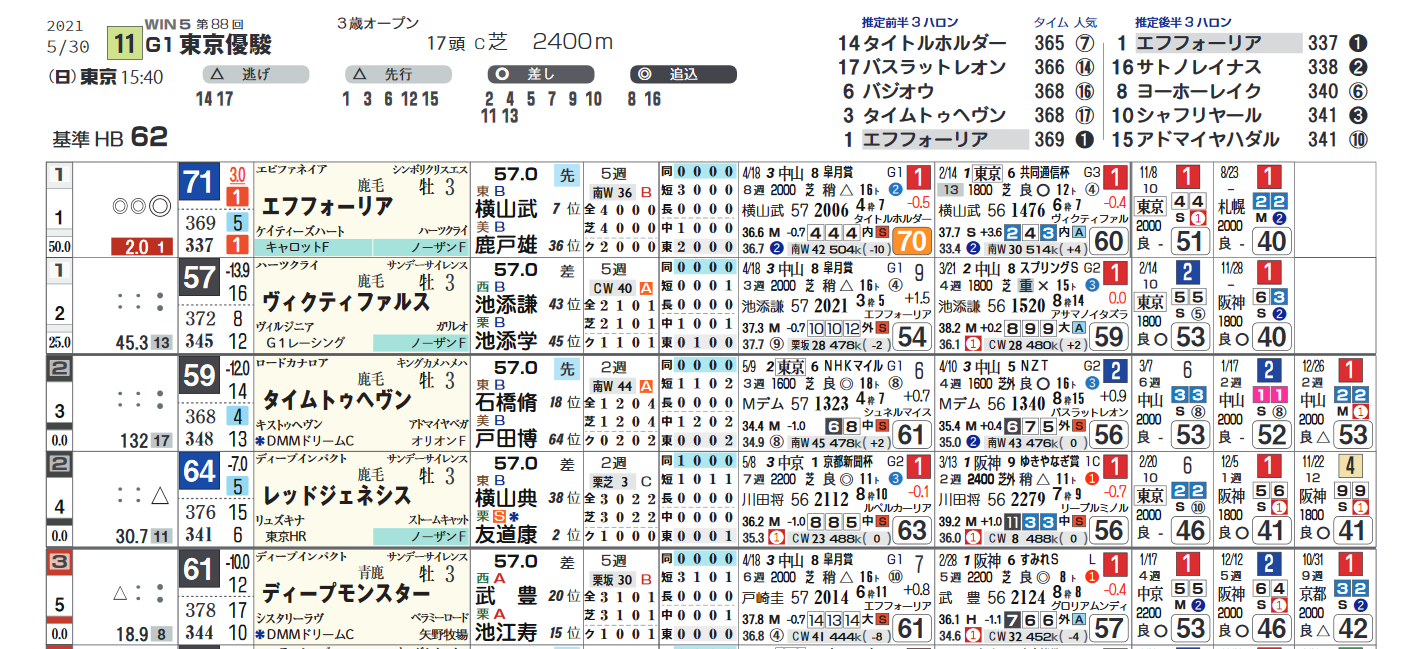Image resolution: width=1417 pixels, height=649 pixels.
Task: Click the 先 badge in タイムトゥヘヴン's row
Action: tap(565, 369)
